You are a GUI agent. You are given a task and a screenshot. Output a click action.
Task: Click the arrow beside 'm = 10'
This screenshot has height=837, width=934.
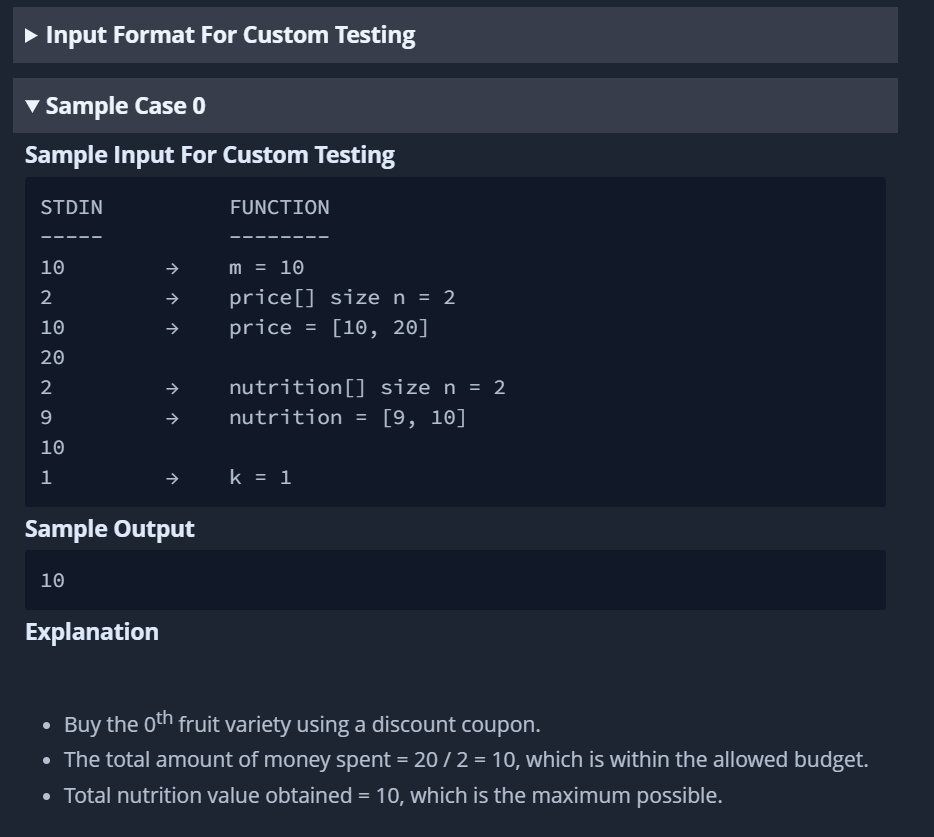172,268
